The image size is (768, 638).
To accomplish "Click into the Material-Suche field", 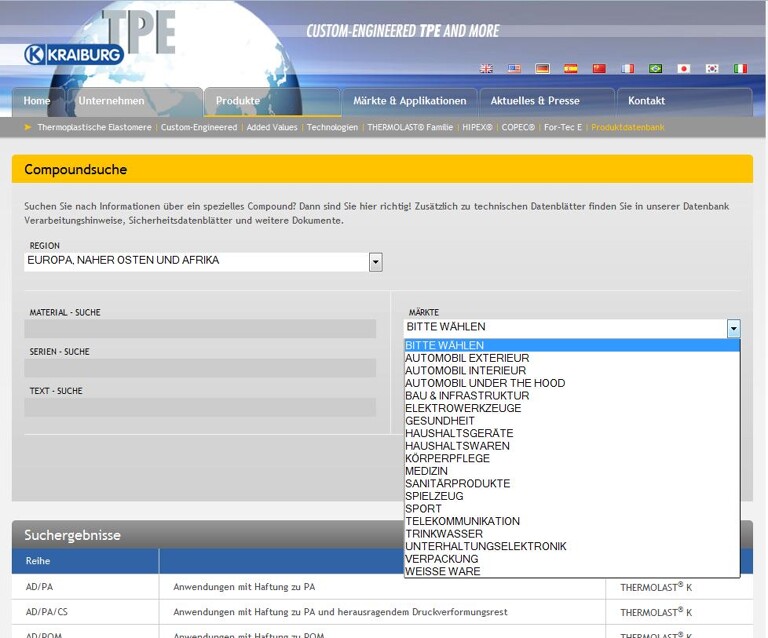I will point(200,329).
